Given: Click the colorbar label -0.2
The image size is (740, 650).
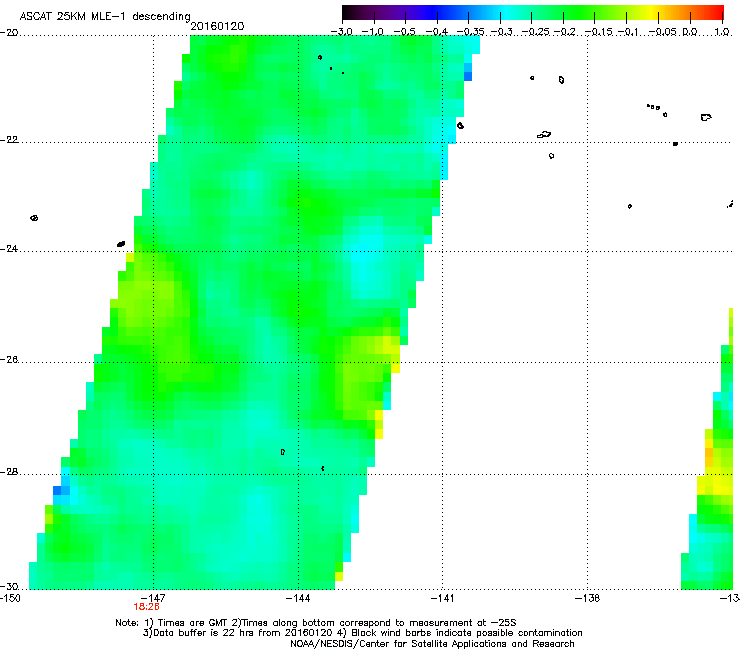Looking at the screenshot, I should 565,32.
